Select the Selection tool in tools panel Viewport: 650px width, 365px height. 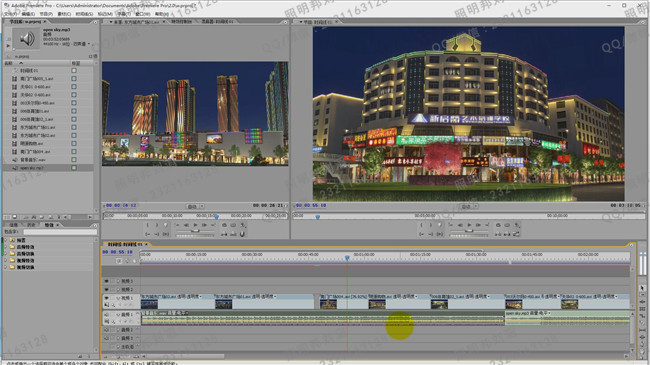tap(642, 287)
